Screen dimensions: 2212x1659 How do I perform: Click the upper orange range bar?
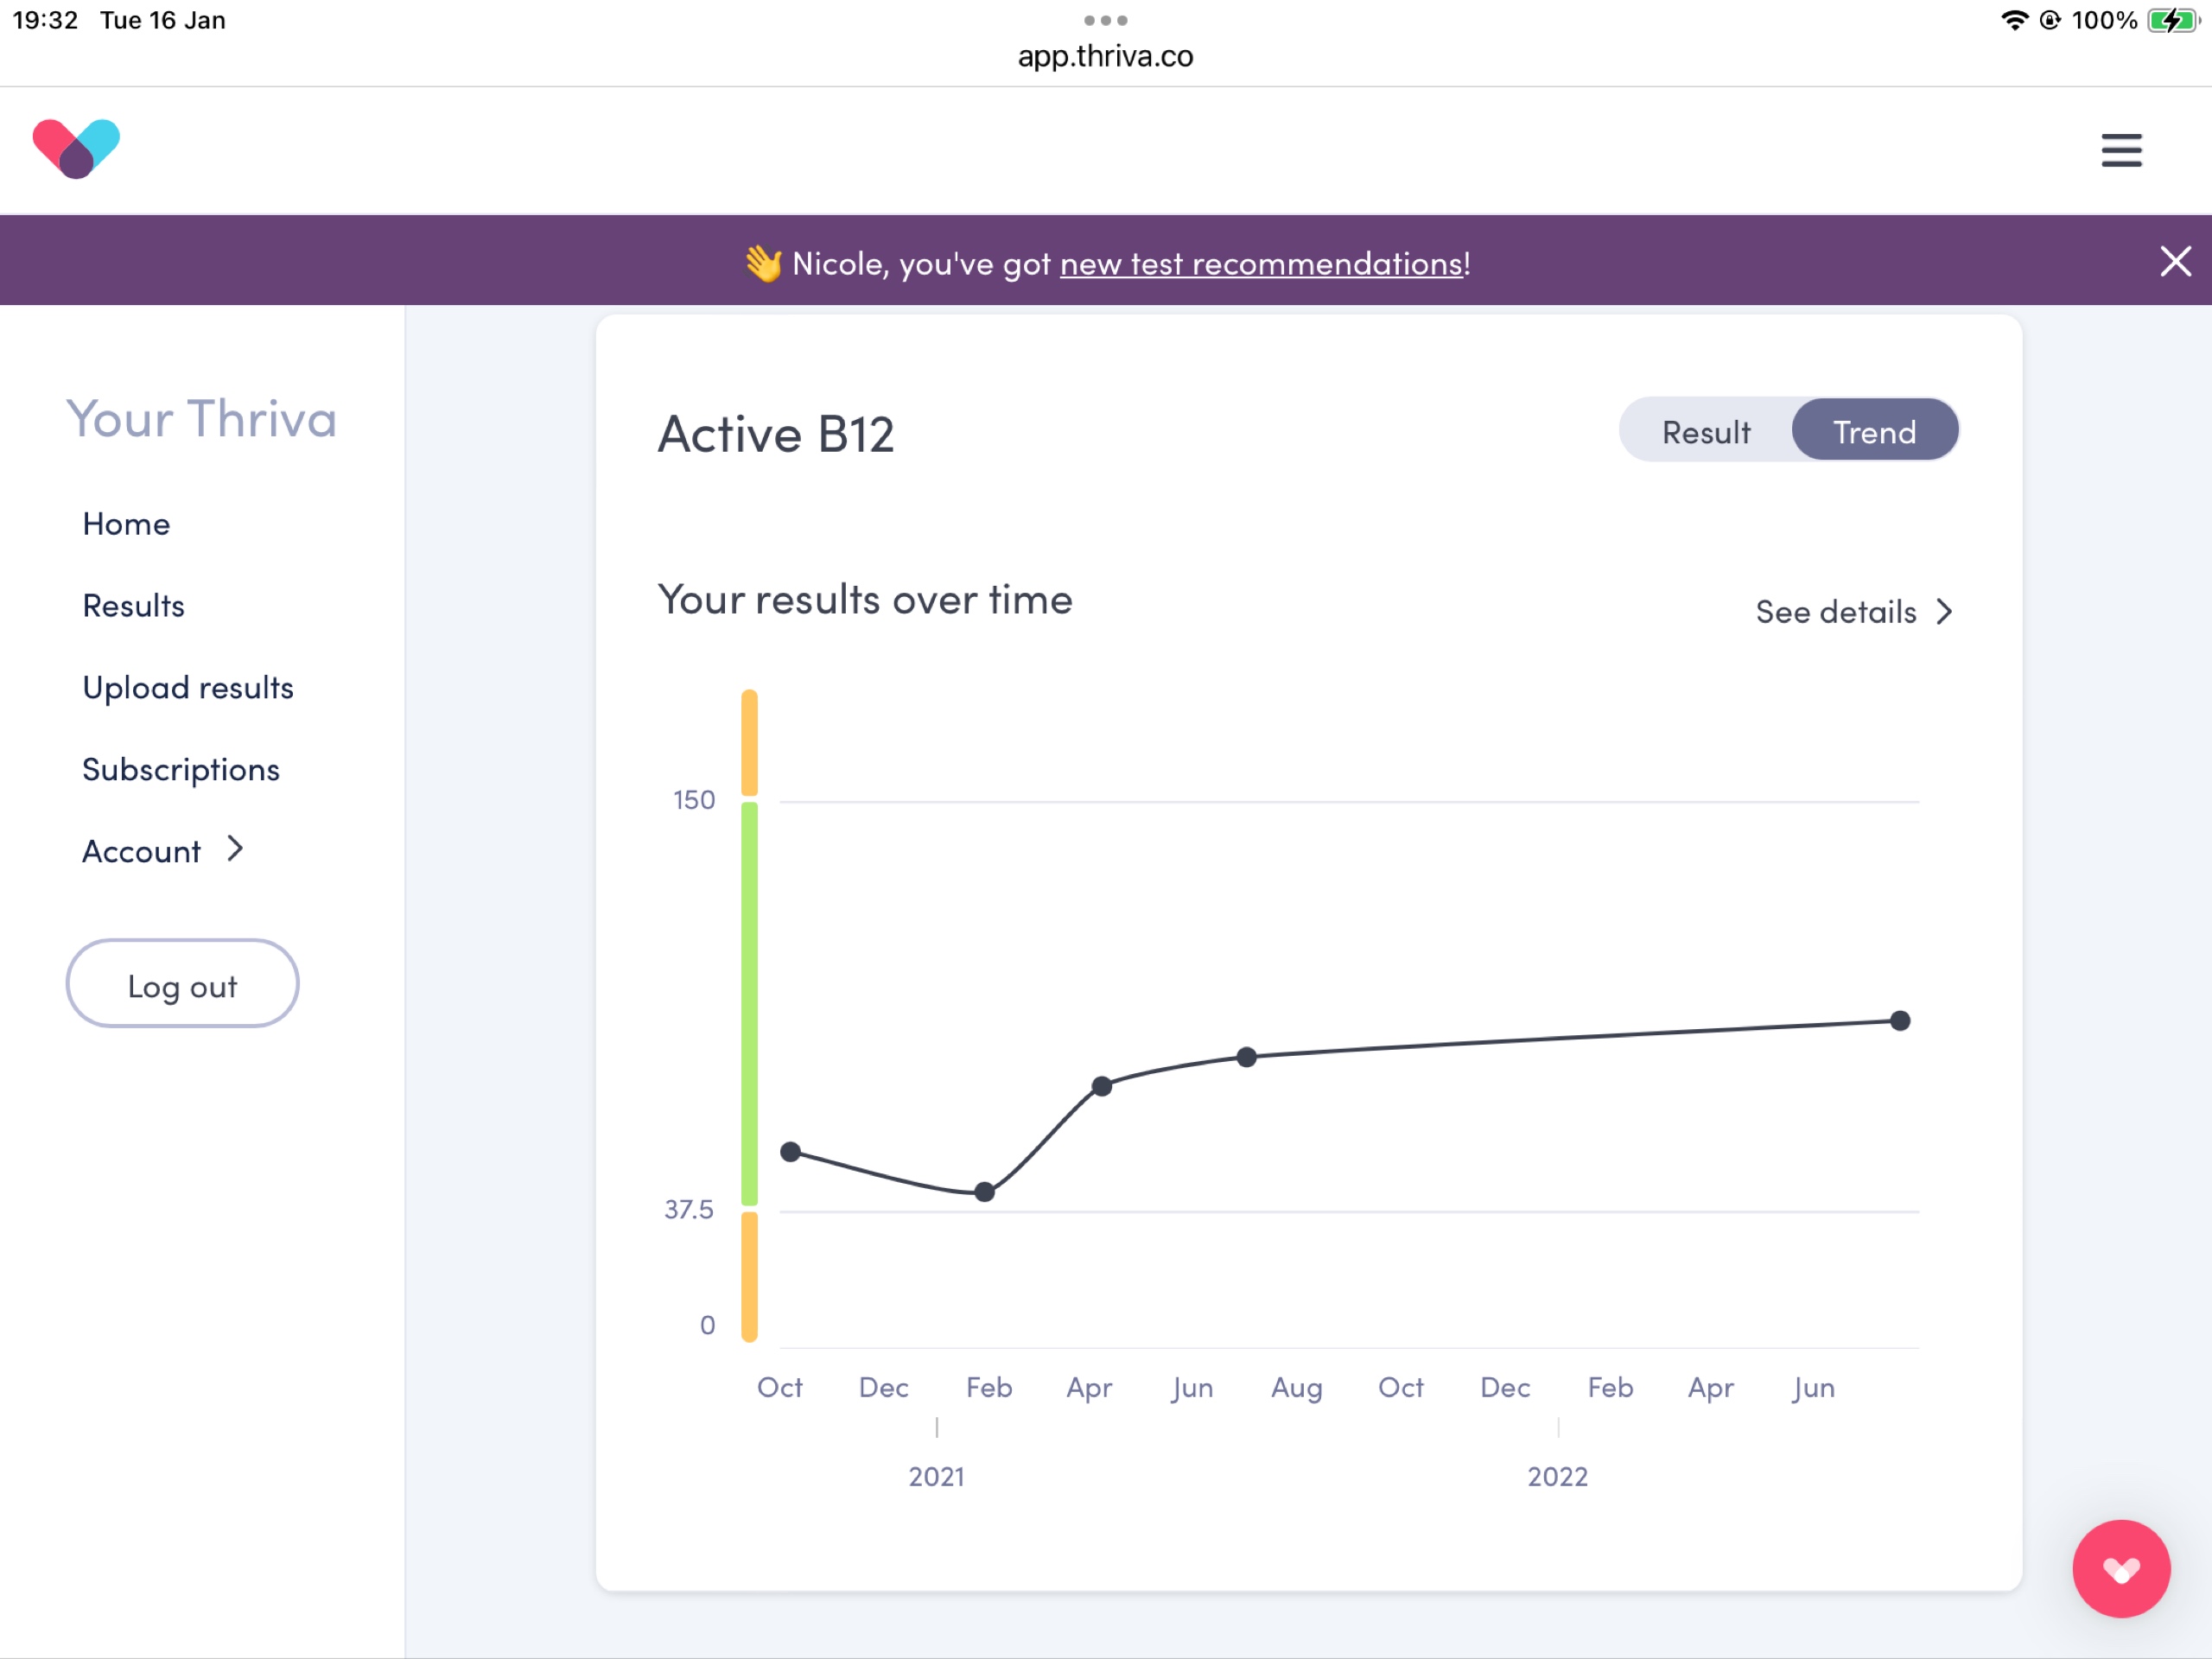[x=749, y=742]
